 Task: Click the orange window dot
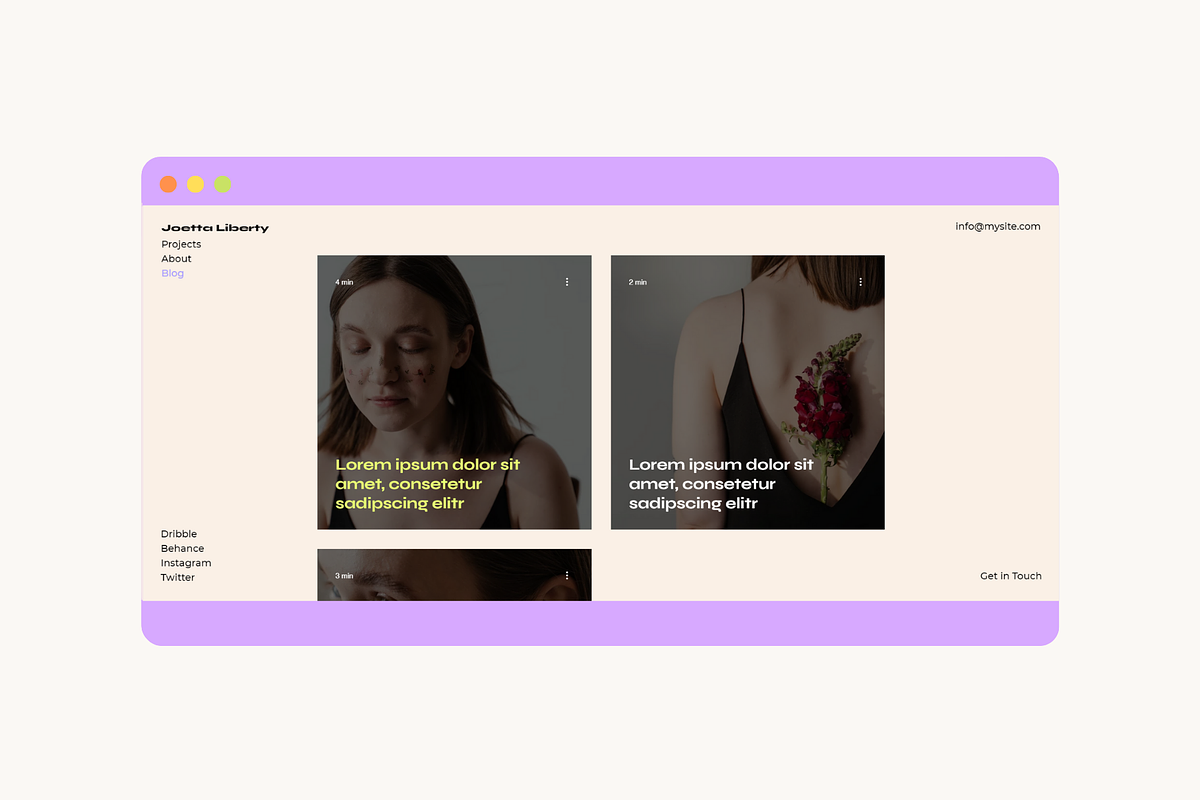tap(168, 184)
